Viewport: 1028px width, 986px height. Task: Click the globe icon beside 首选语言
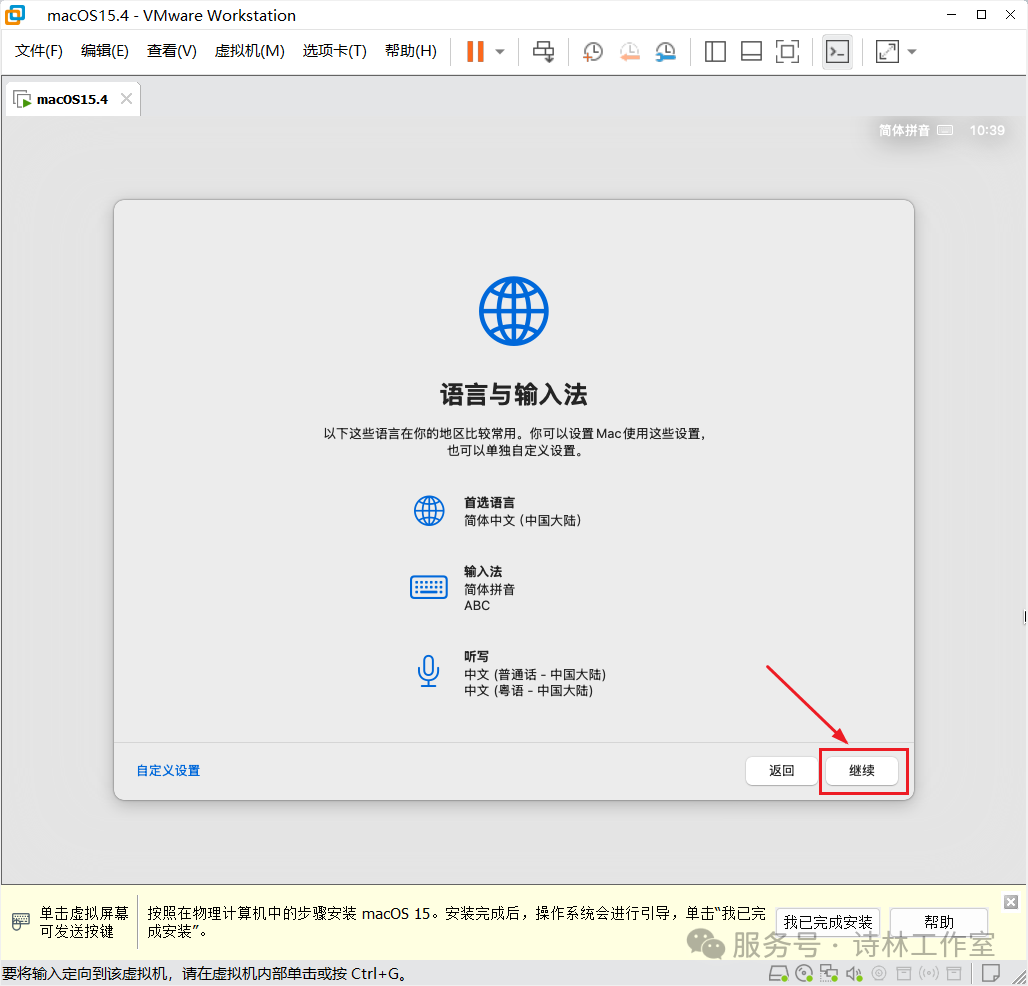(x=429, y=511)
